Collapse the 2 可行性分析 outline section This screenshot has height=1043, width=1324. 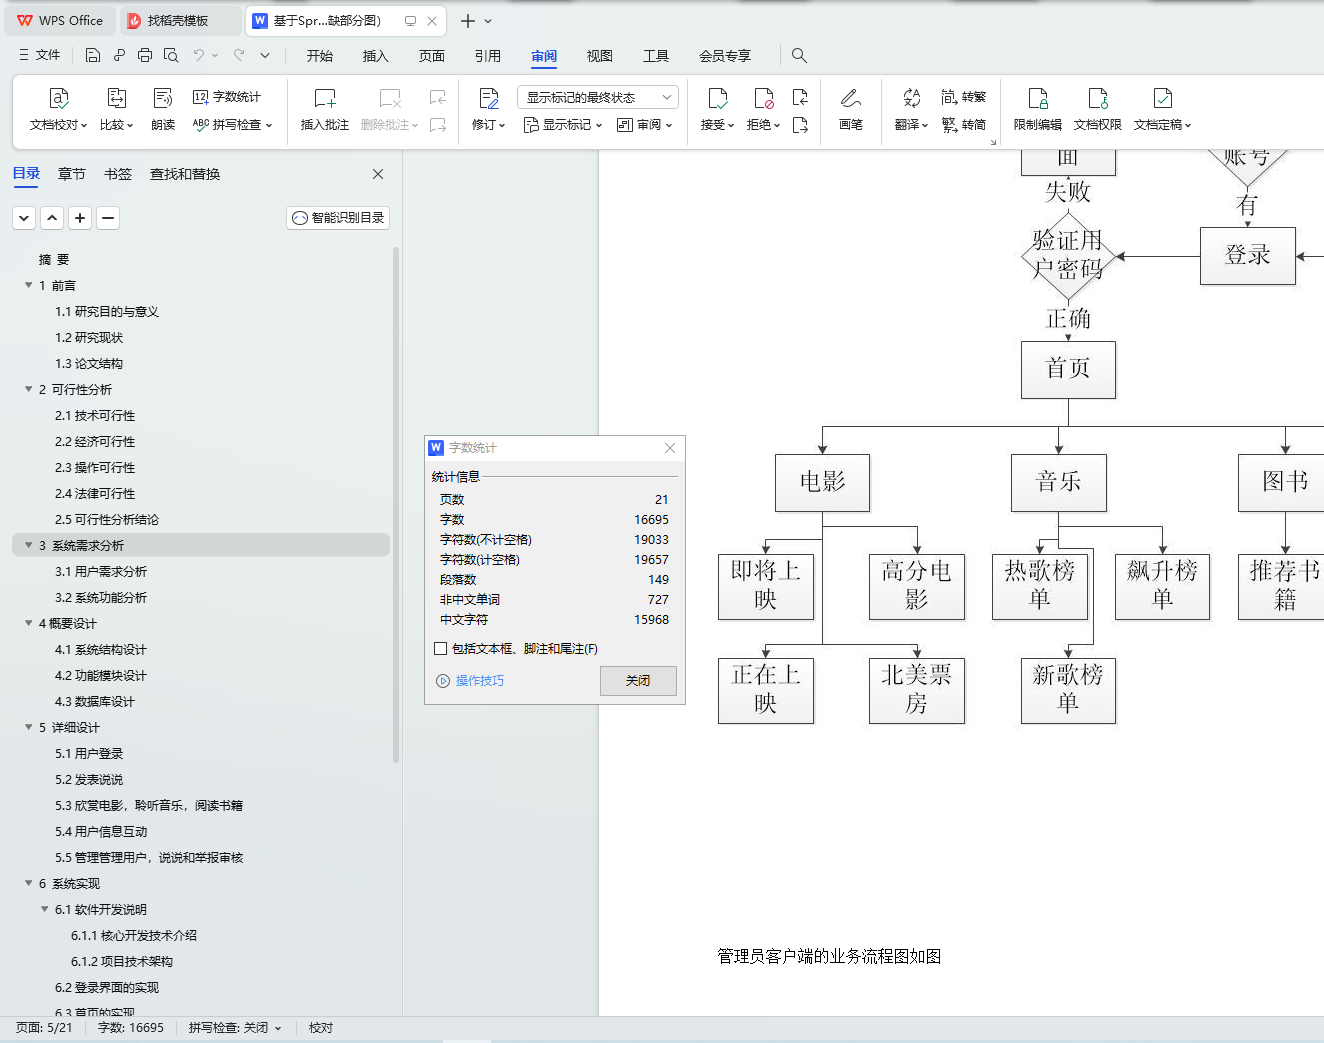28,389
